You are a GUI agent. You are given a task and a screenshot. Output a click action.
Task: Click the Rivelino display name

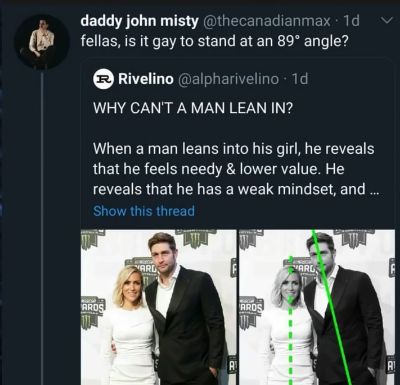146,79
